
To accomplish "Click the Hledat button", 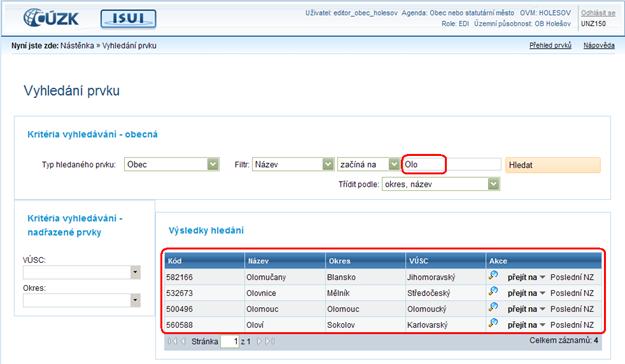I will pos(553,165).
